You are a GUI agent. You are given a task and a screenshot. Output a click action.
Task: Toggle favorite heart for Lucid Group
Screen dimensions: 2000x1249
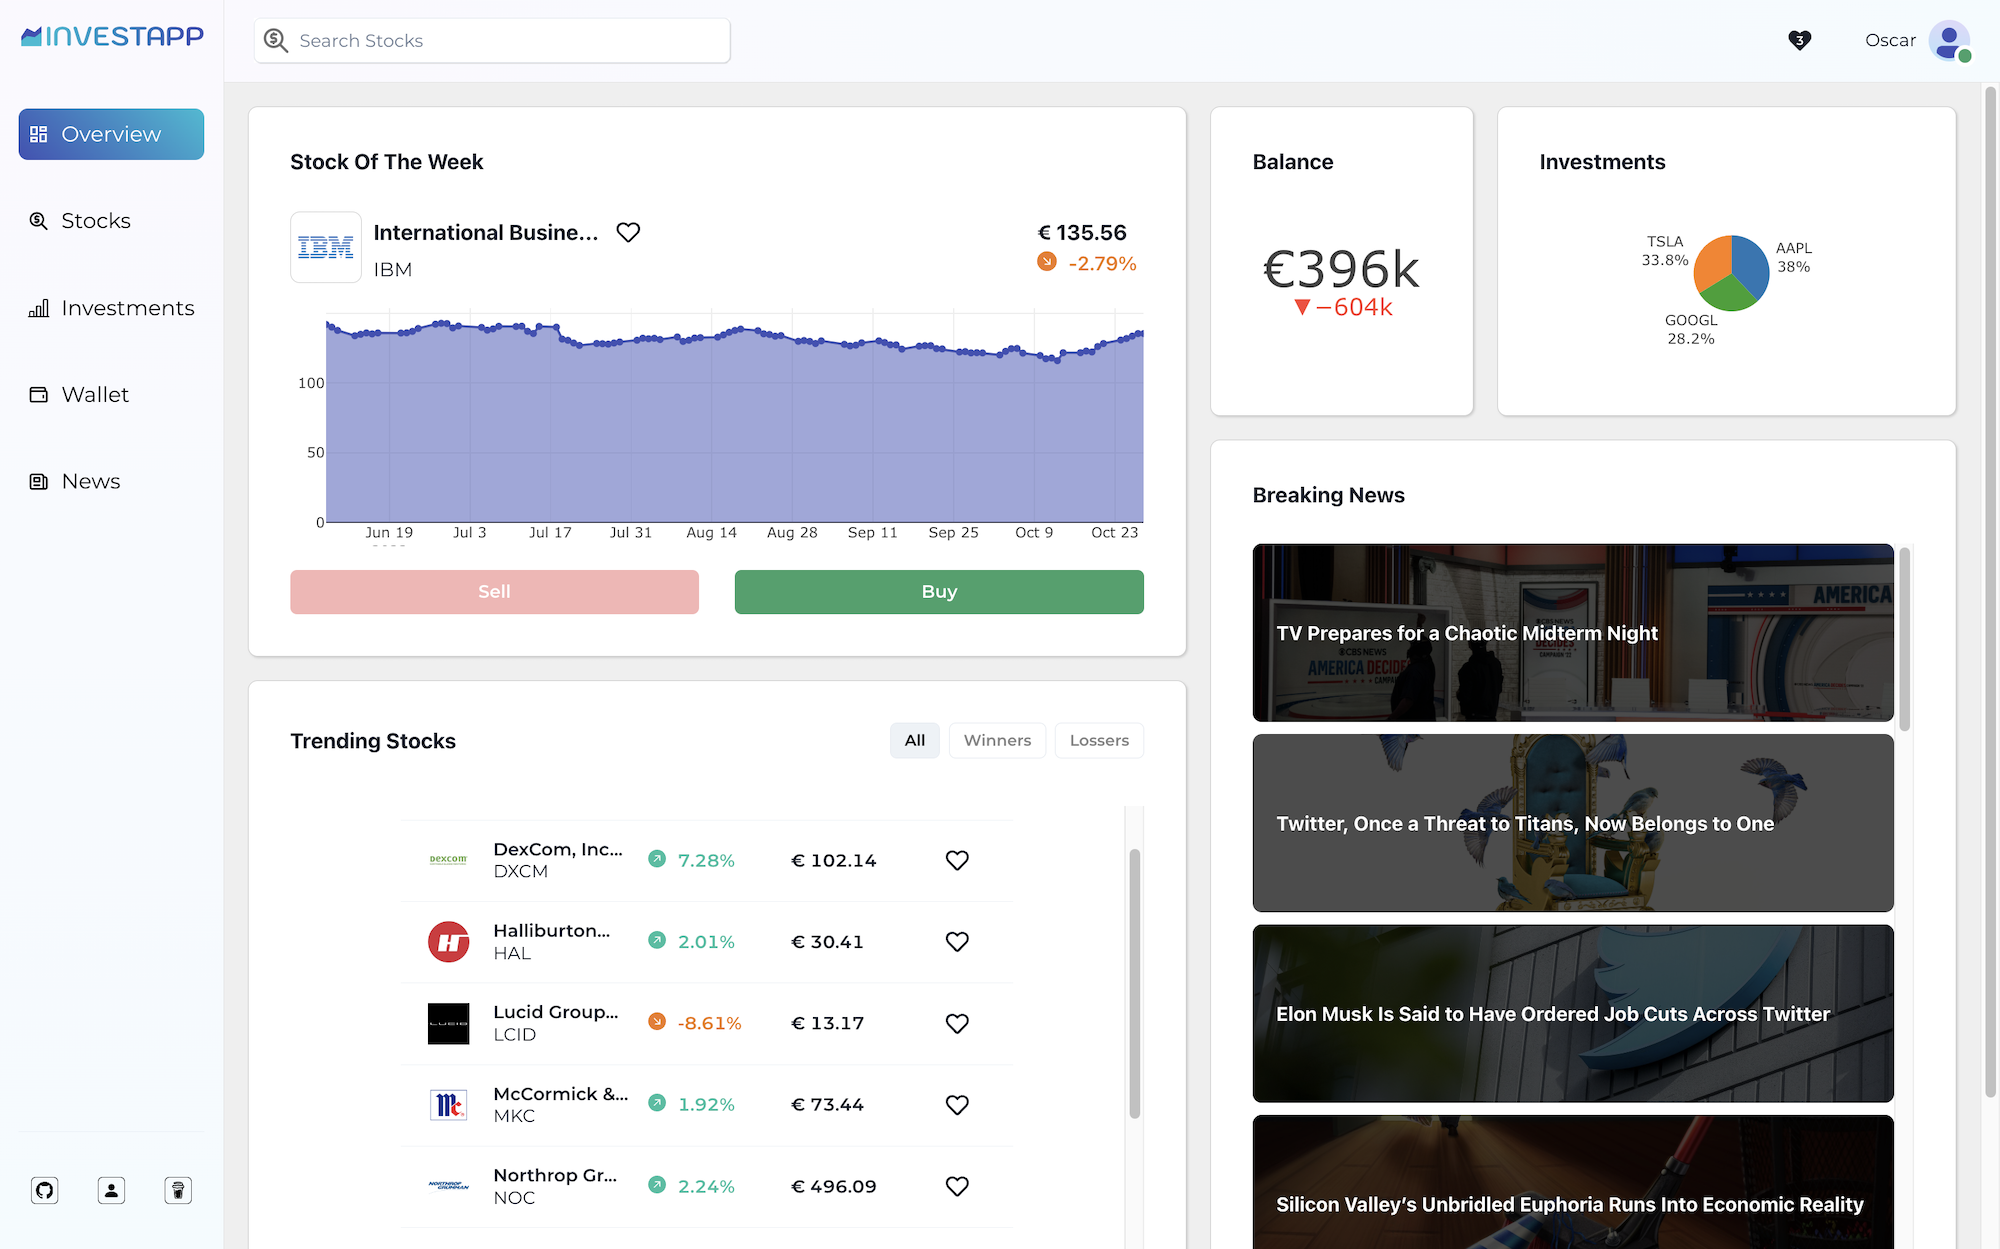957,1023
